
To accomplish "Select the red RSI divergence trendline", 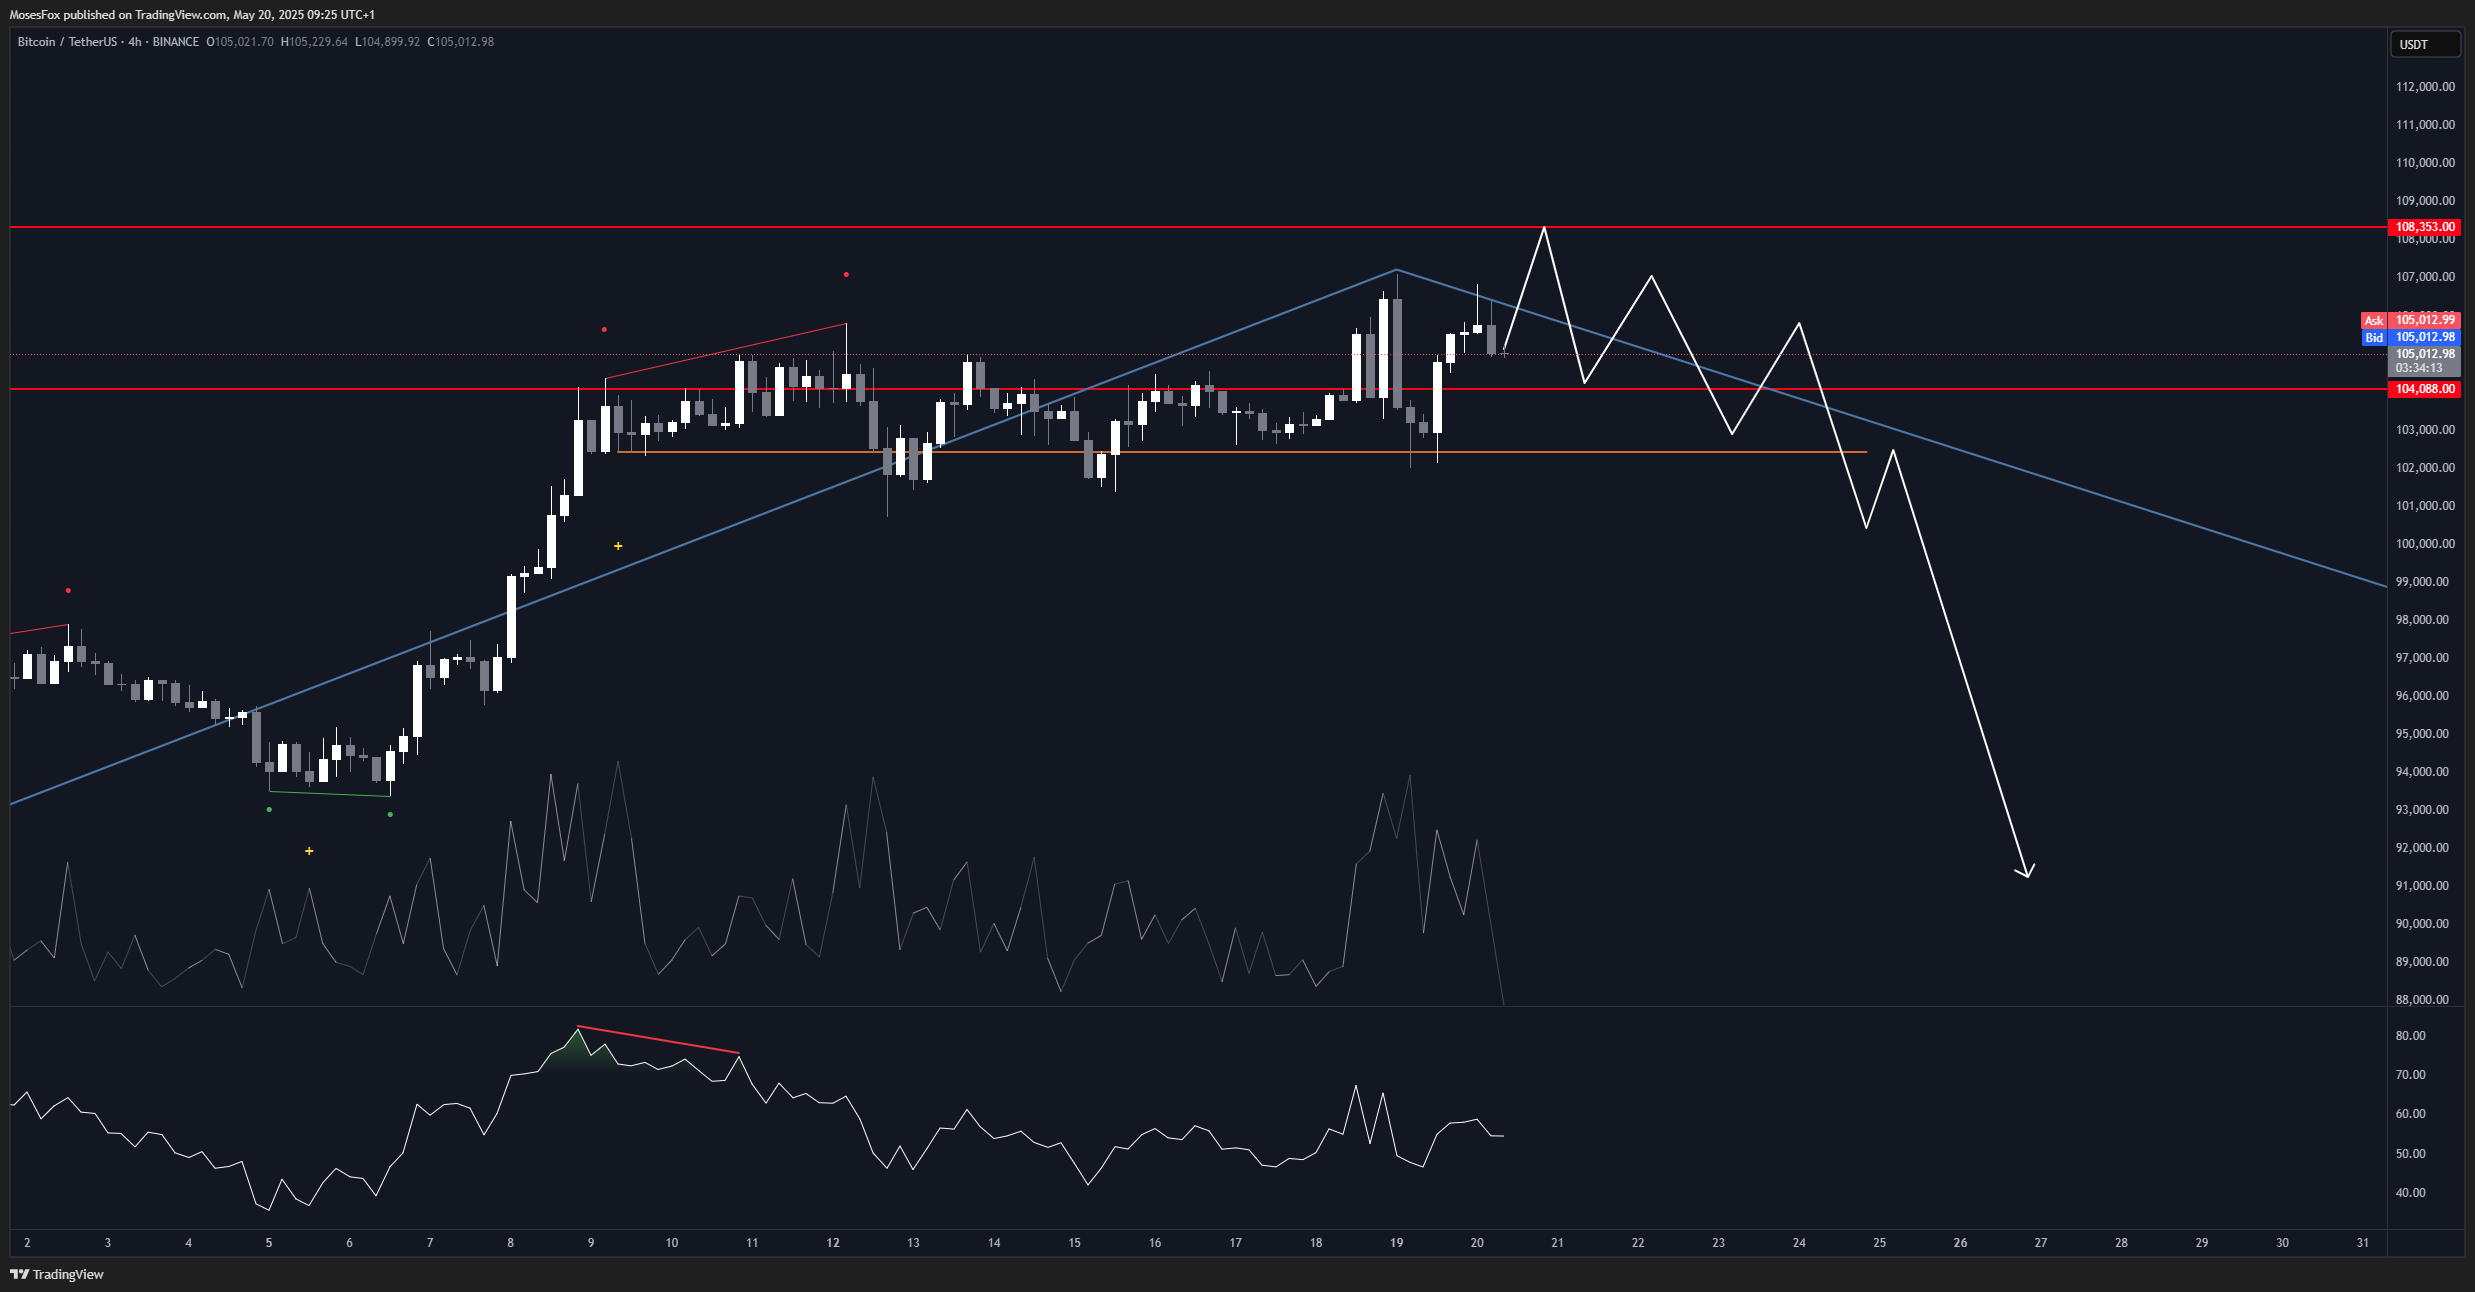I will (658, 1040).
